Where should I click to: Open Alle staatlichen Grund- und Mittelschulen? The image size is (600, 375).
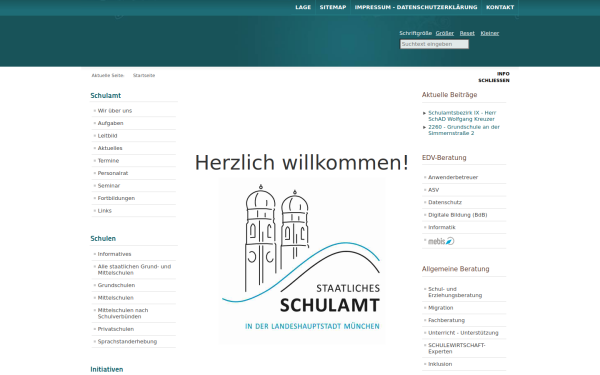[x=134, y=270]
